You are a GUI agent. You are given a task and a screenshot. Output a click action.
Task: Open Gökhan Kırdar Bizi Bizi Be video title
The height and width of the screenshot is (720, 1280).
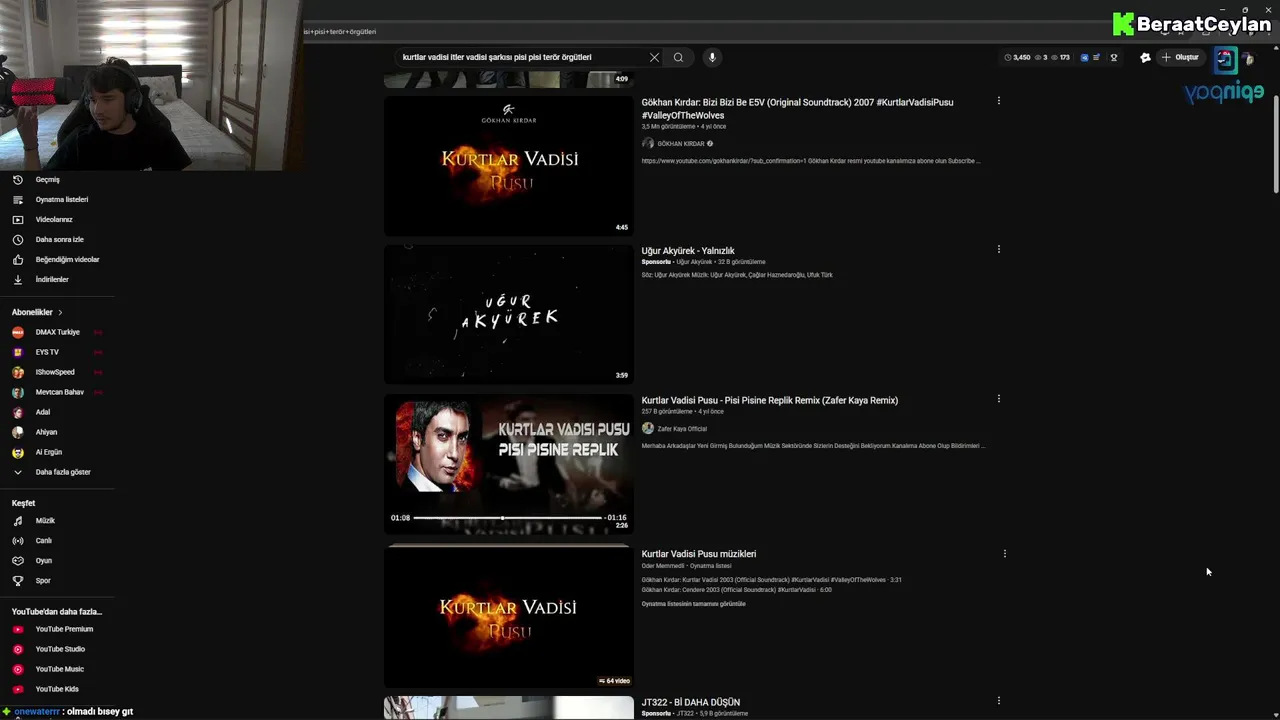click(x=797, y=108)
